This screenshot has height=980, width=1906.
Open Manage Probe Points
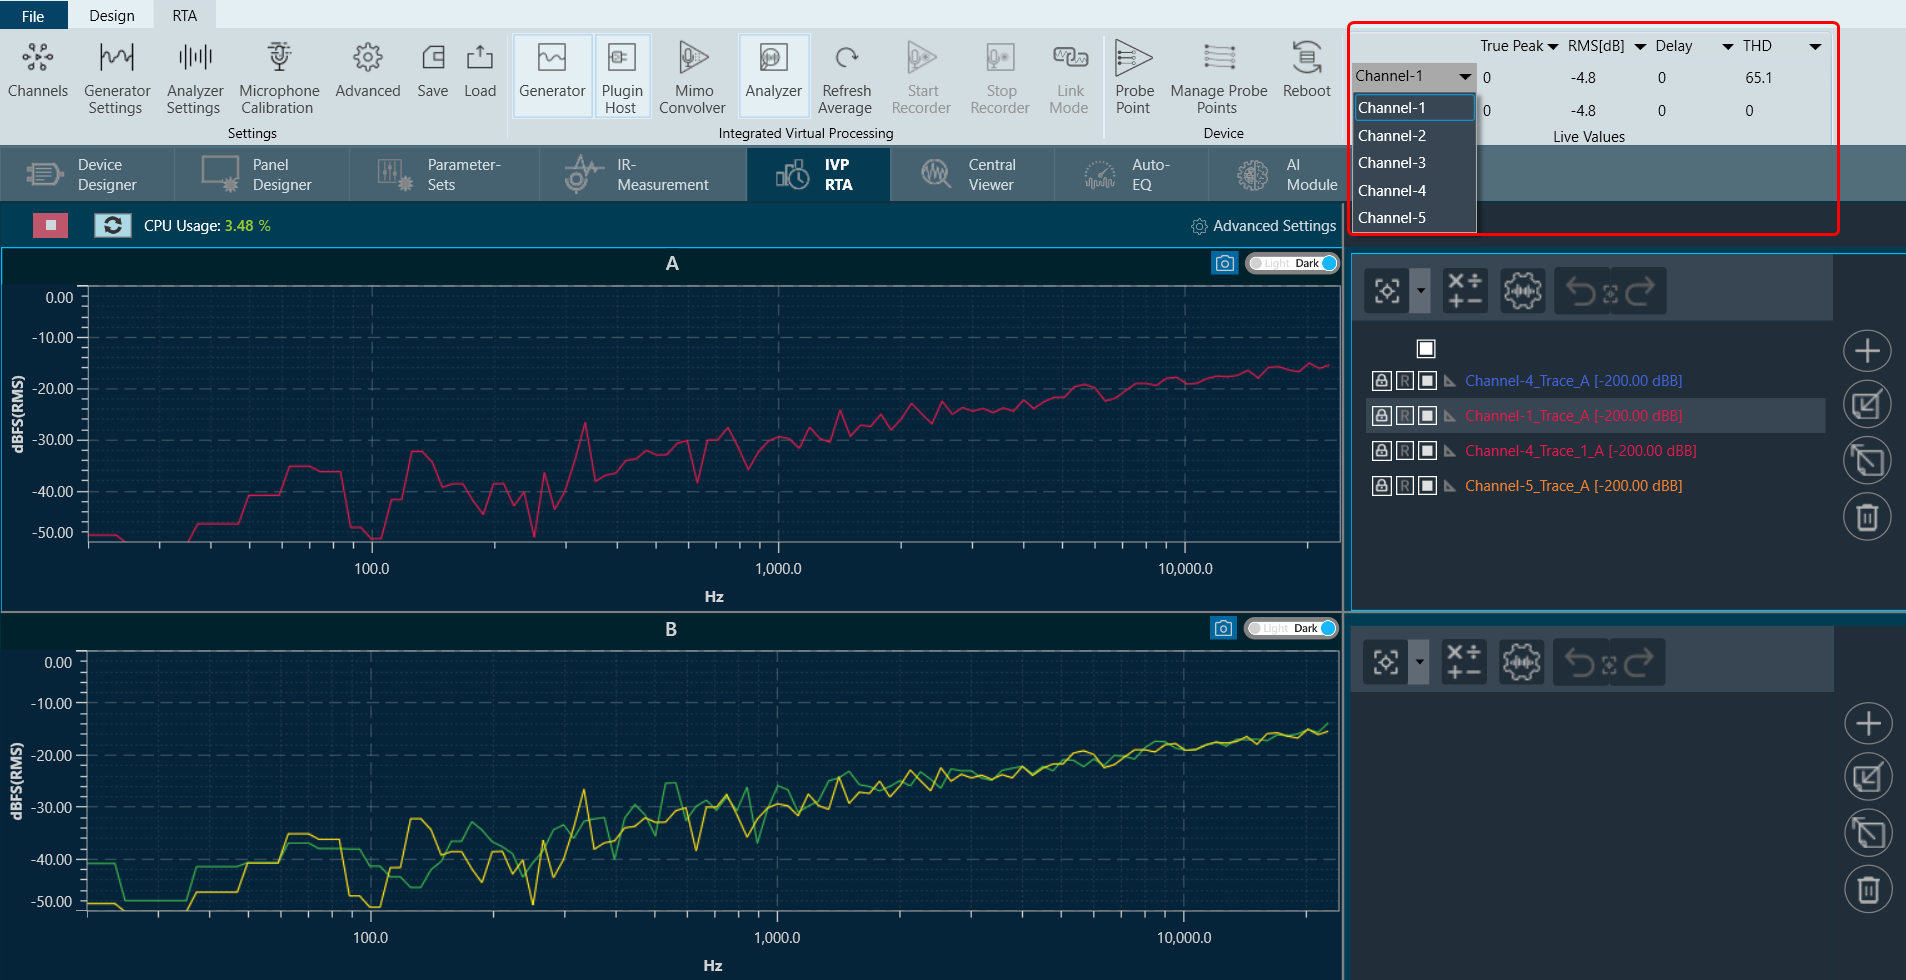1219,78
